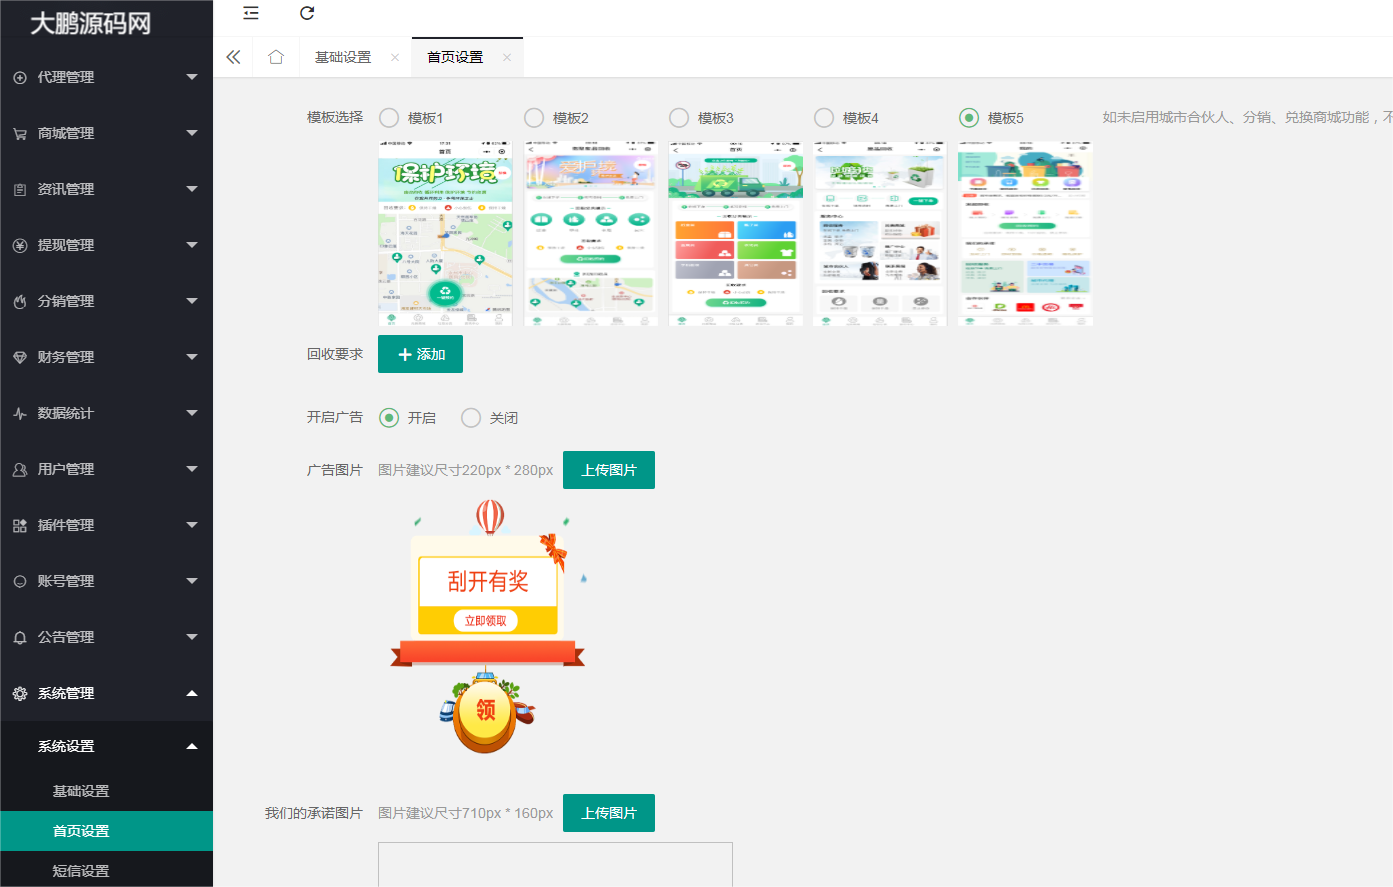Viewport: 1393px width, 887px height.
Task: Click the 添加 button for 回收要求
Action: click(x=420, y=354)
